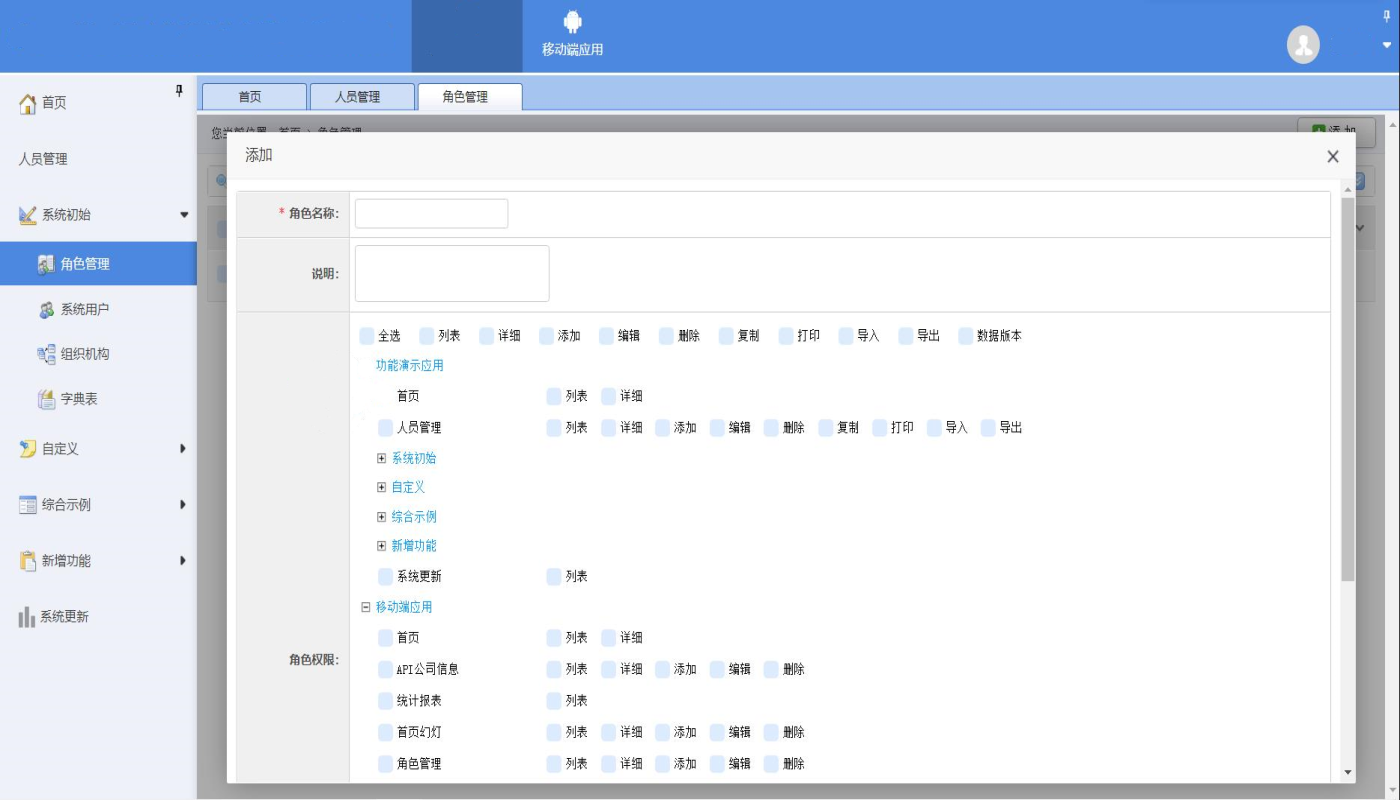
Task: Click the dialog scrollbar down arrow
Action: pos(1347,772)
